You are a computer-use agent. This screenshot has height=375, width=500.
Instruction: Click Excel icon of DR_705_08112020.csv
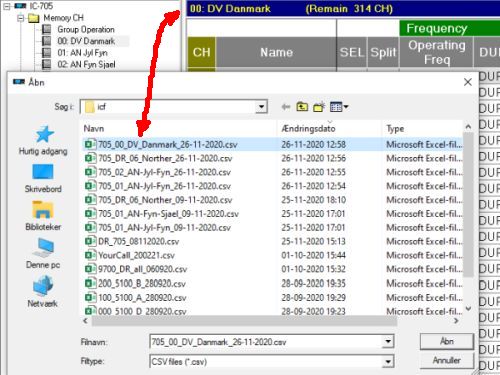(x=90, y=241)
